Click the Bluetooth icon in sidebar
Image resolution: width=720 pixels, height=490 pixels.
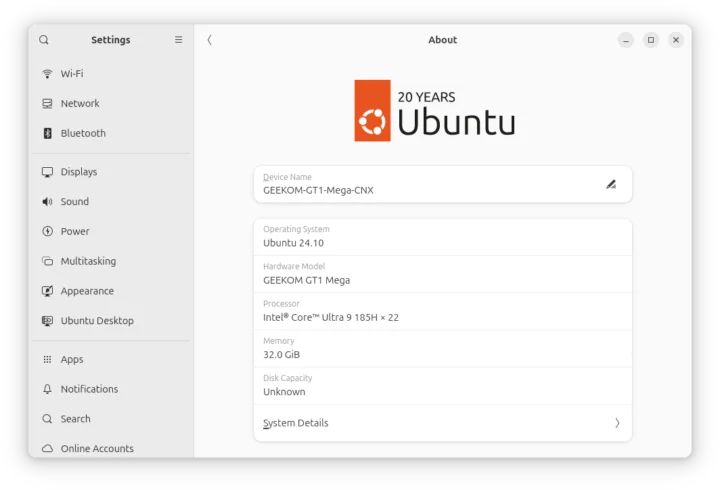47,133
